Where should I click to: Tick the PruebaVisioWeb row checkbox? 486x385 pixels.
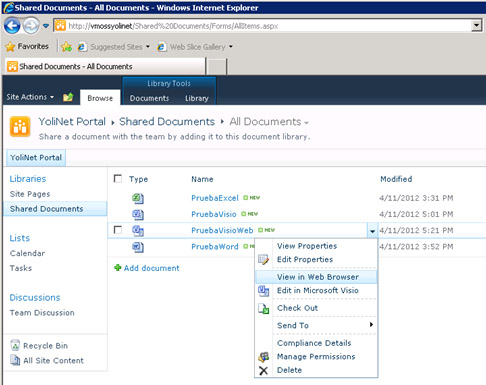click(x=118, y=230)
